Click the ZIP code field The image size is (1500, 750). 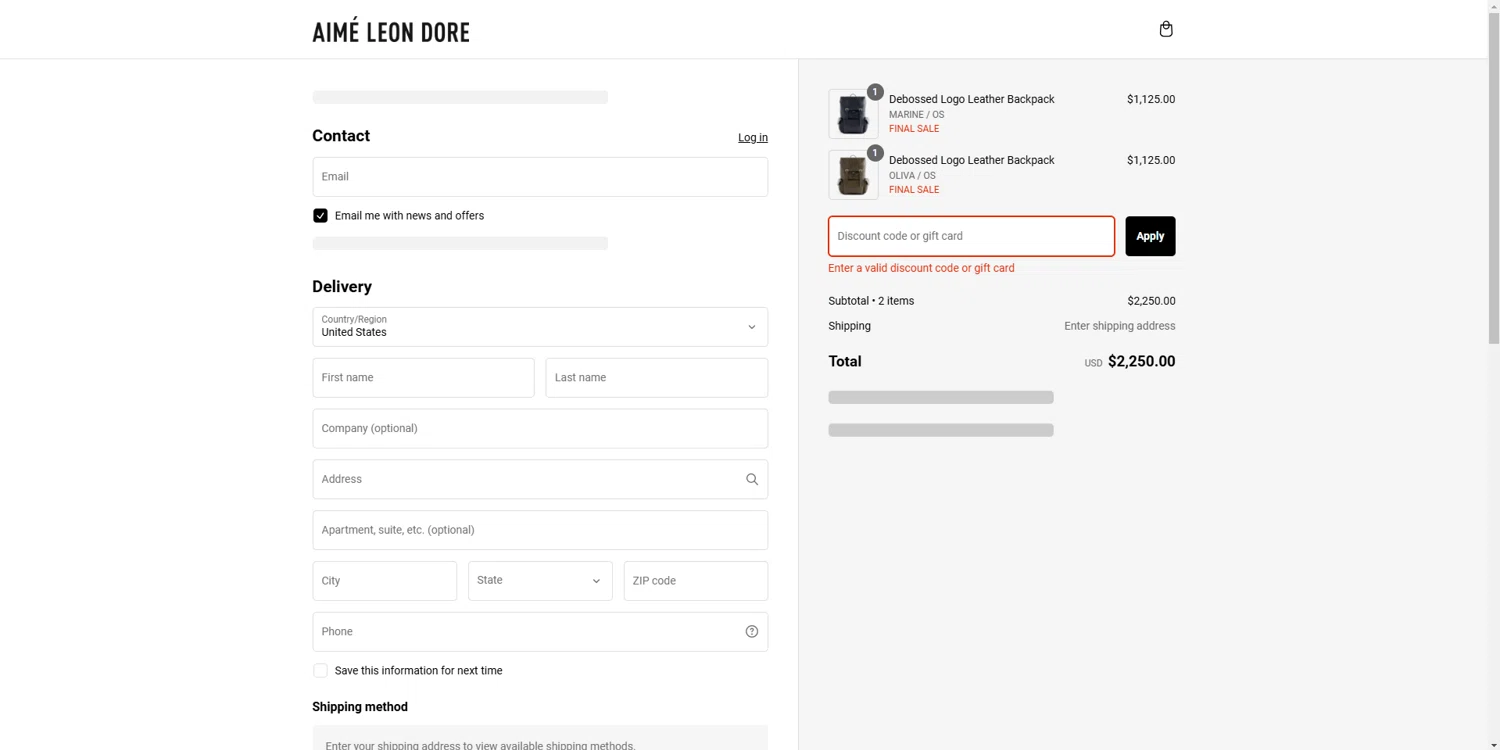pos(696,581)
